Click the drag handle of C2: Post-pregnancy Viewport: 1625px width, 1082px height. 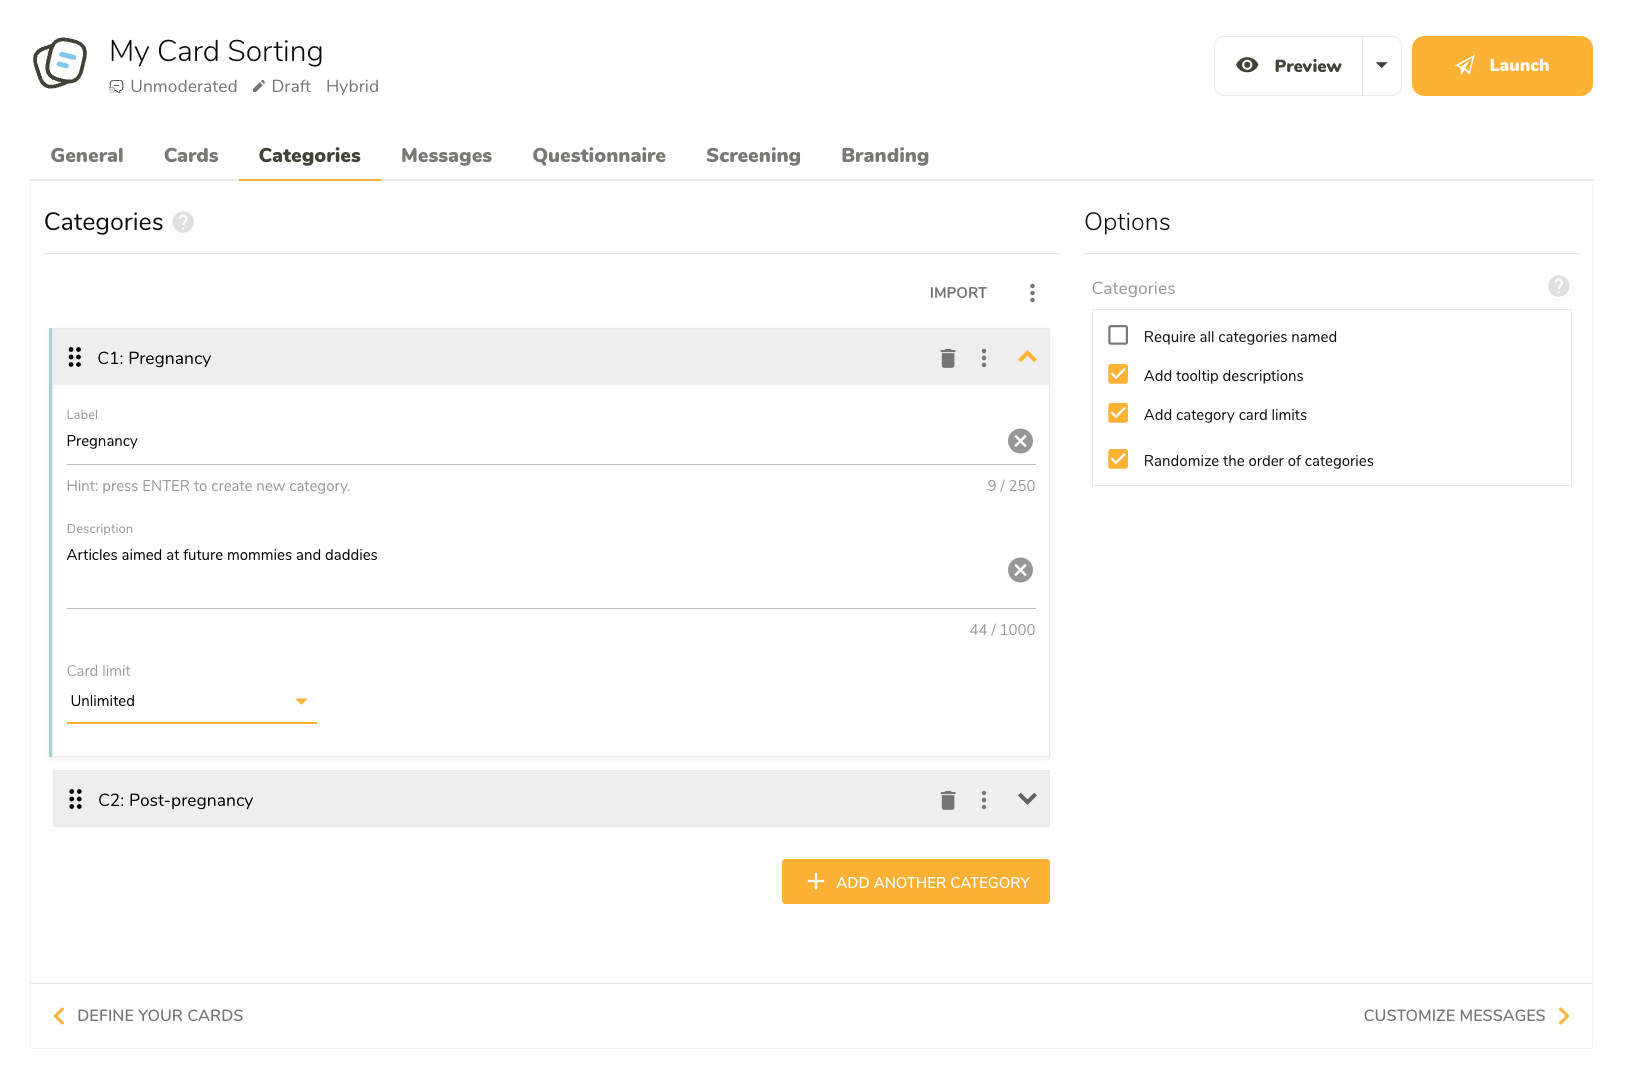[x=75, y=799]
